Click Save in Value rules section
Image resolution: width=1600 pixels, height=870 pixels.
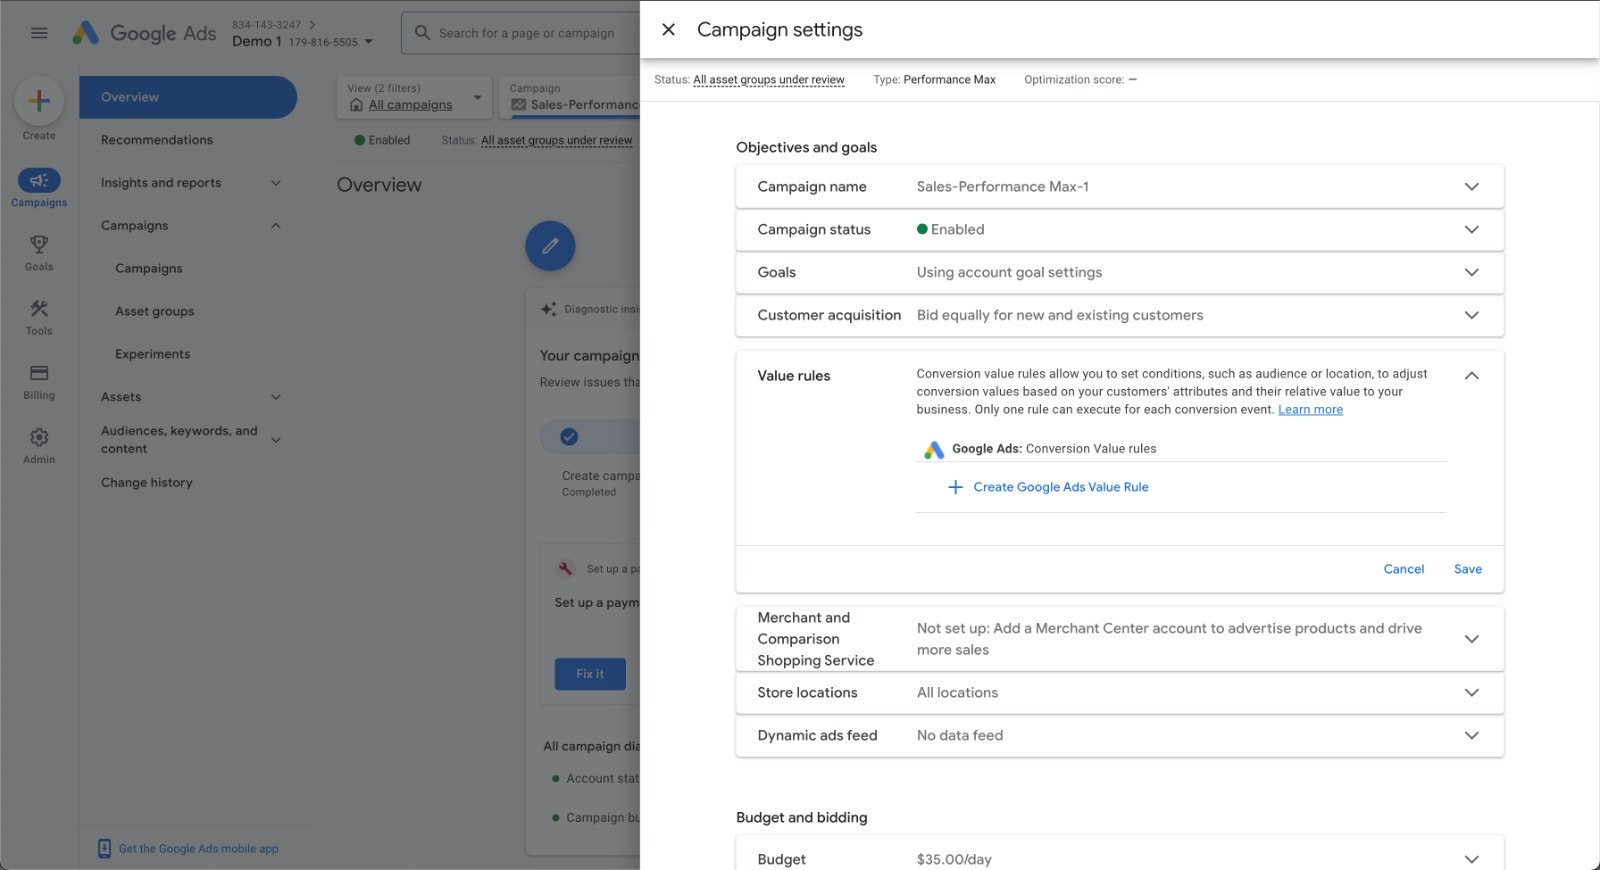click(x=1467, y=569)
